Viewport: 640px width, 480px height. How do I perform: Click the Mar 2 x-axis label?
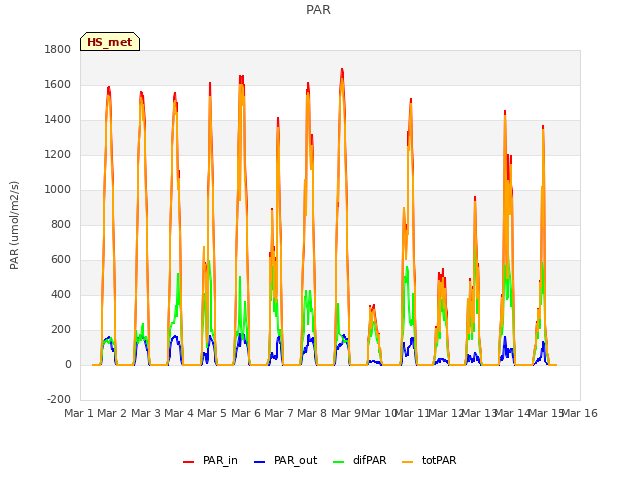point(112,413)
